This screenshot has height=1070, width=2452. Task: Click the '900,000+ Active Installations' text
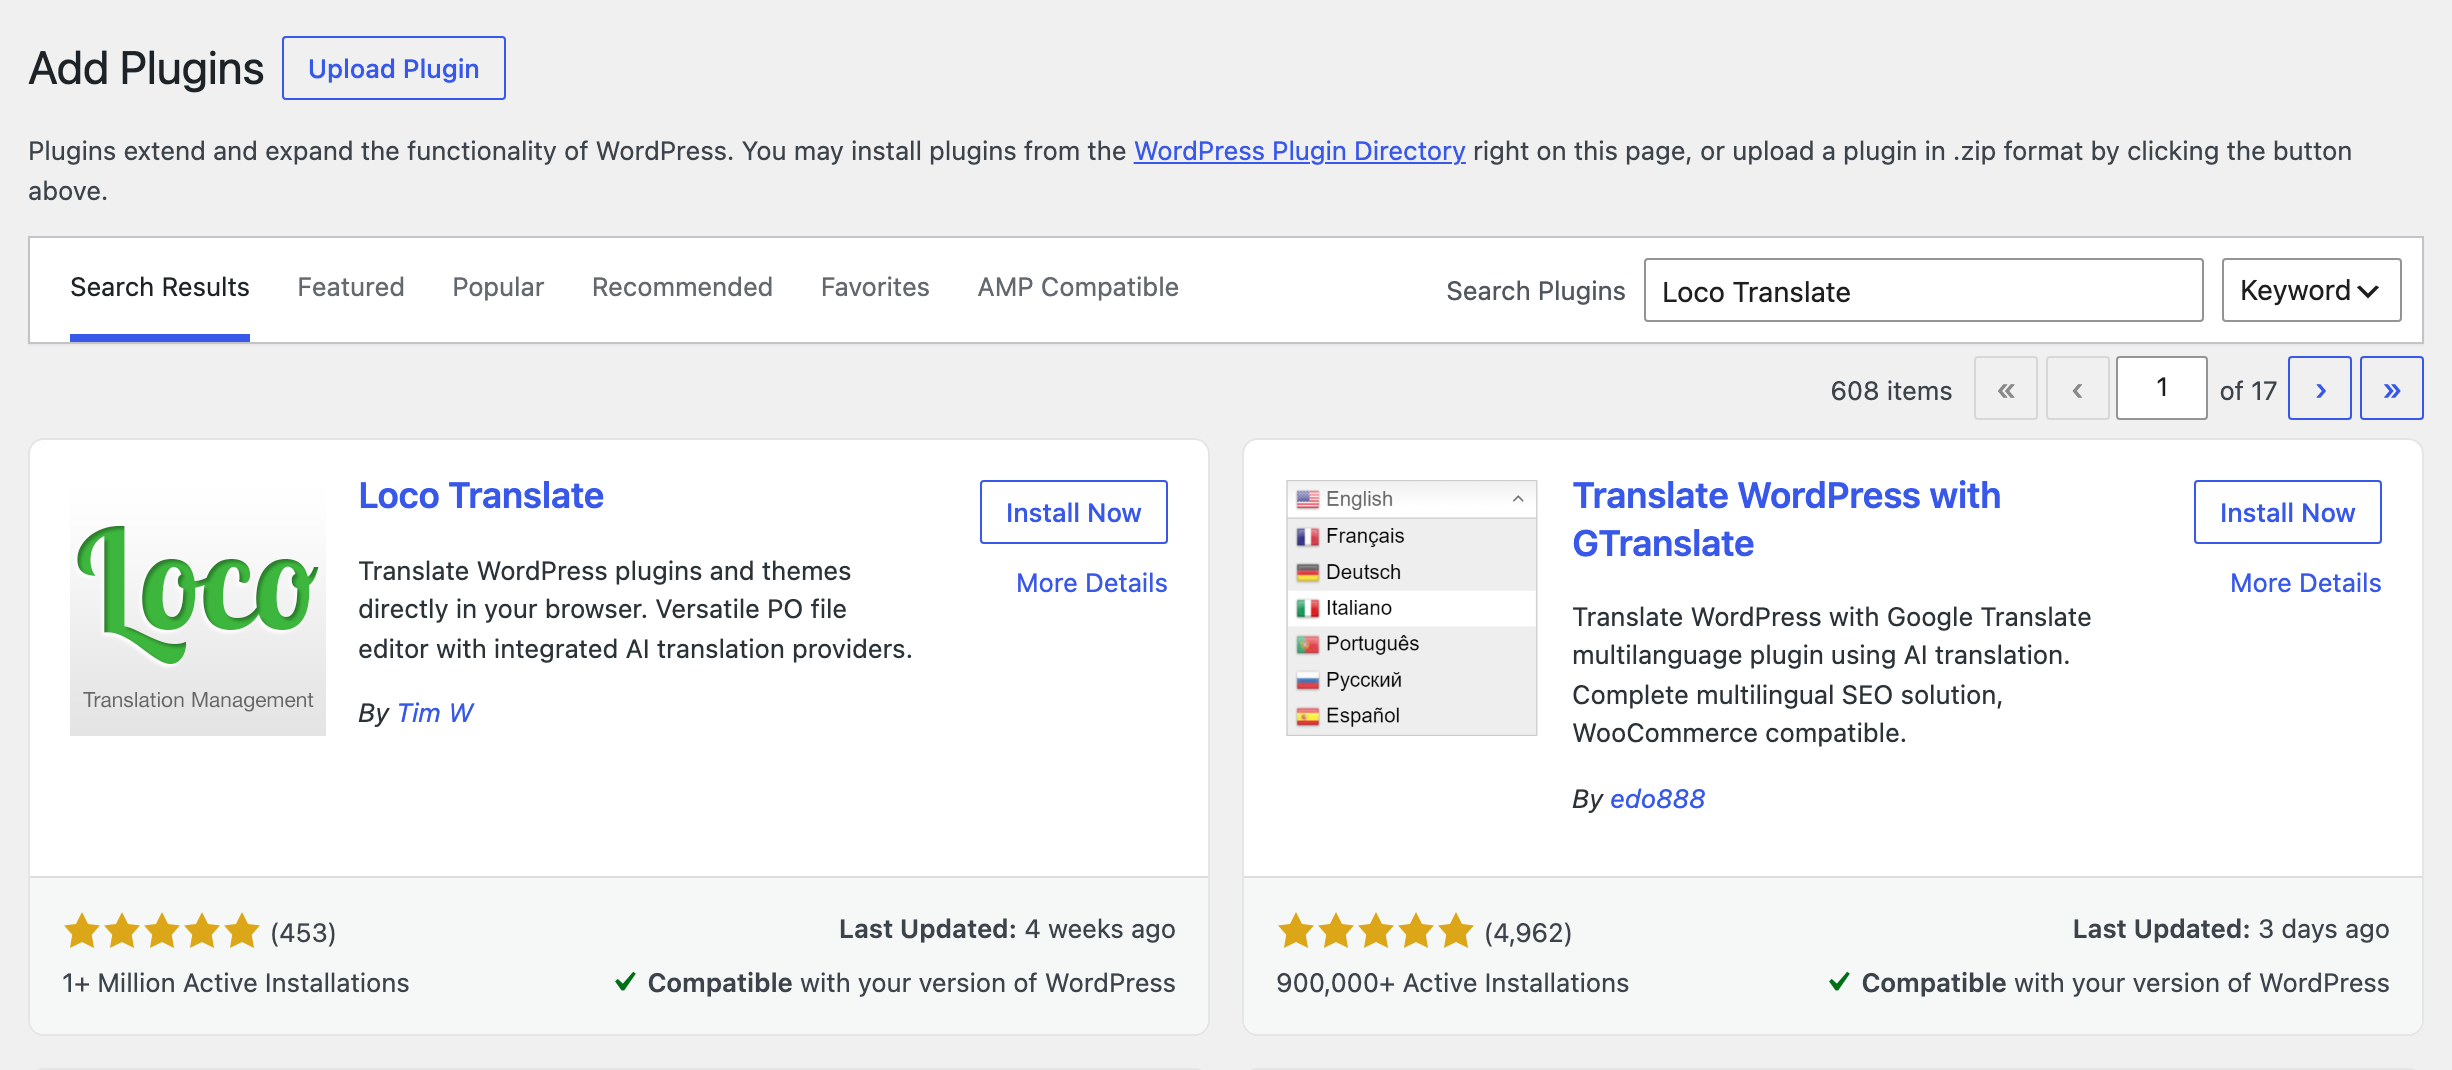[1452, 983]
